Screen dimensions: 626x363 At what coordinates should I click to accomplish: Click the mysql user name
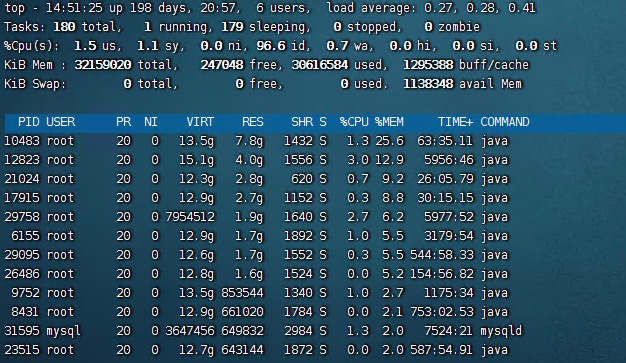coord(64,331)
